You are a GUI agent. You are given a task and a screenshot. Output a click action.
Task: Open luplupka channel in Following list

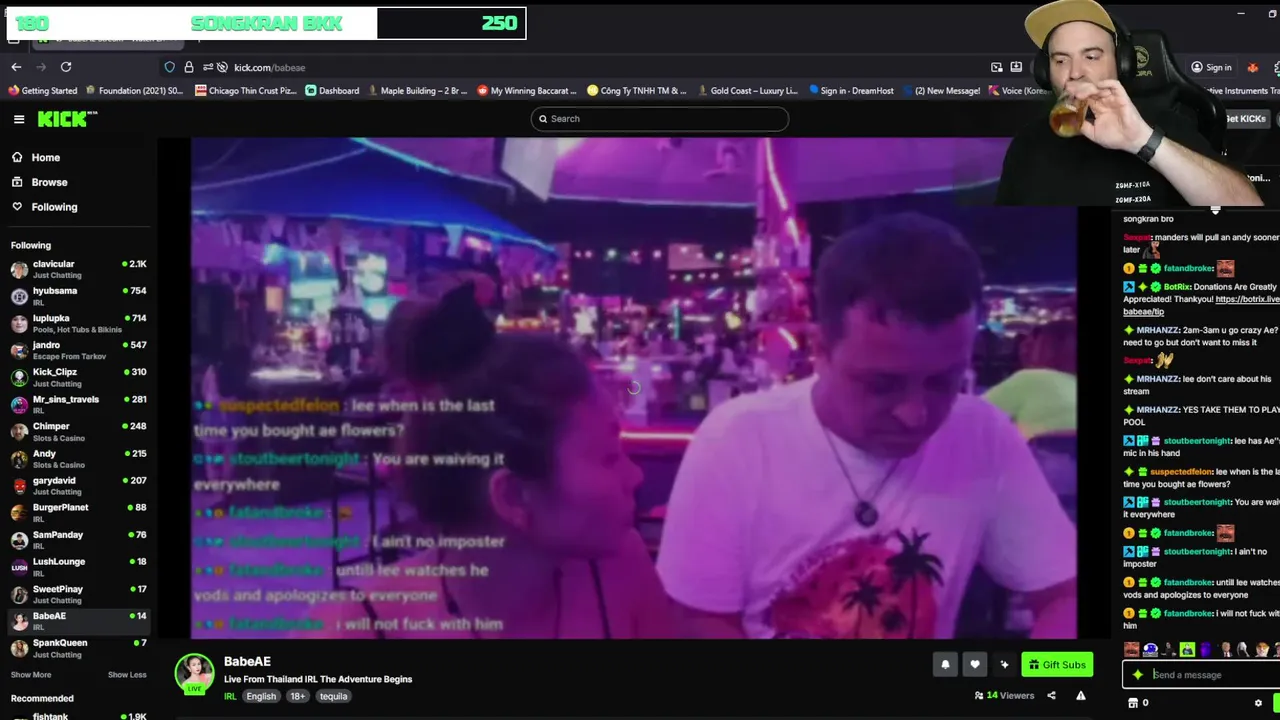(x=78, y=323)
